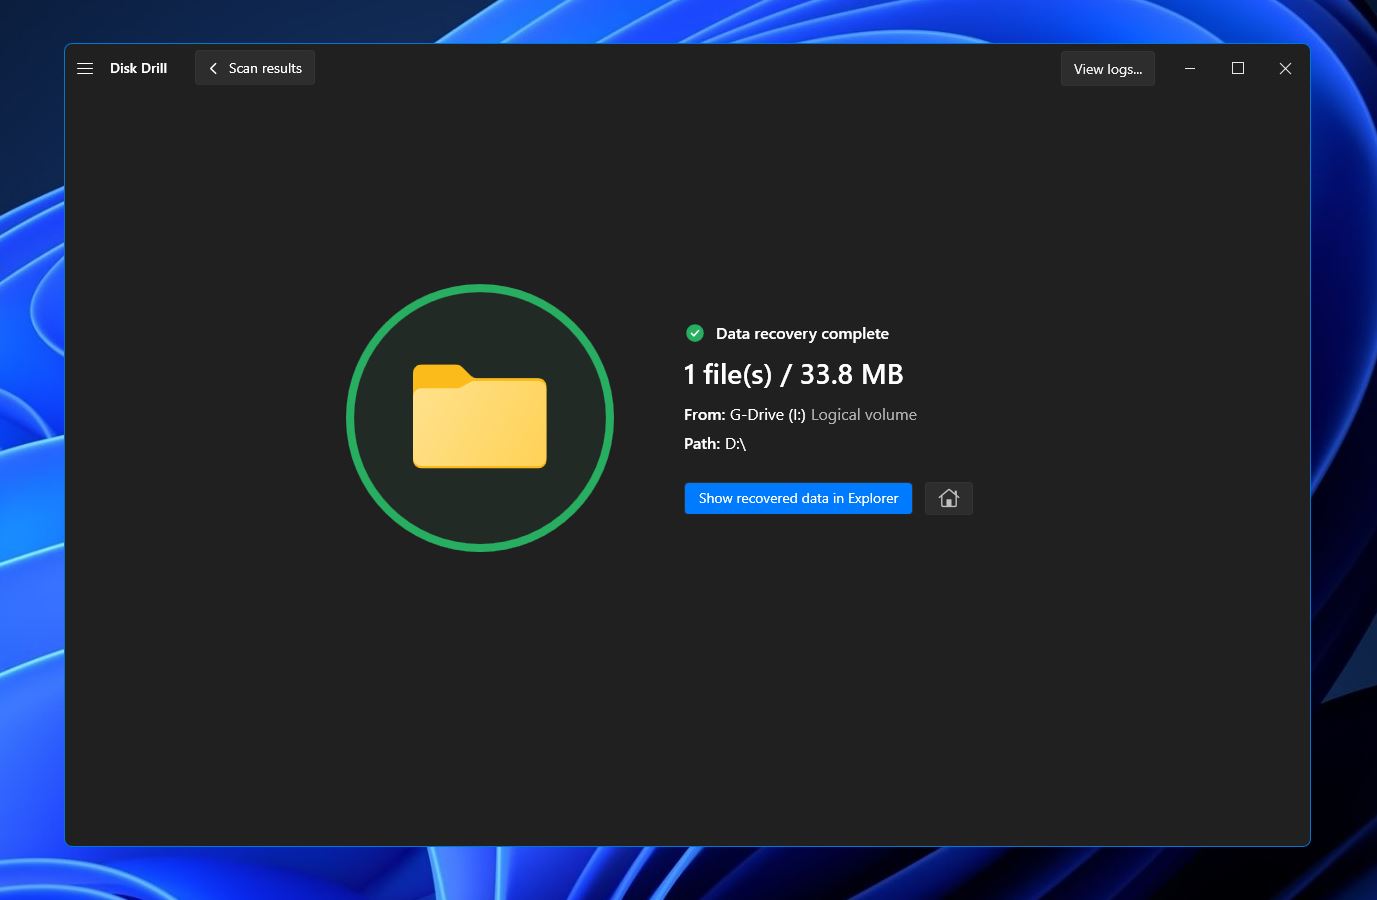Screen dimensions: 1377x900
Task: Close the Disk Drill window
Action: [1285, 68]
